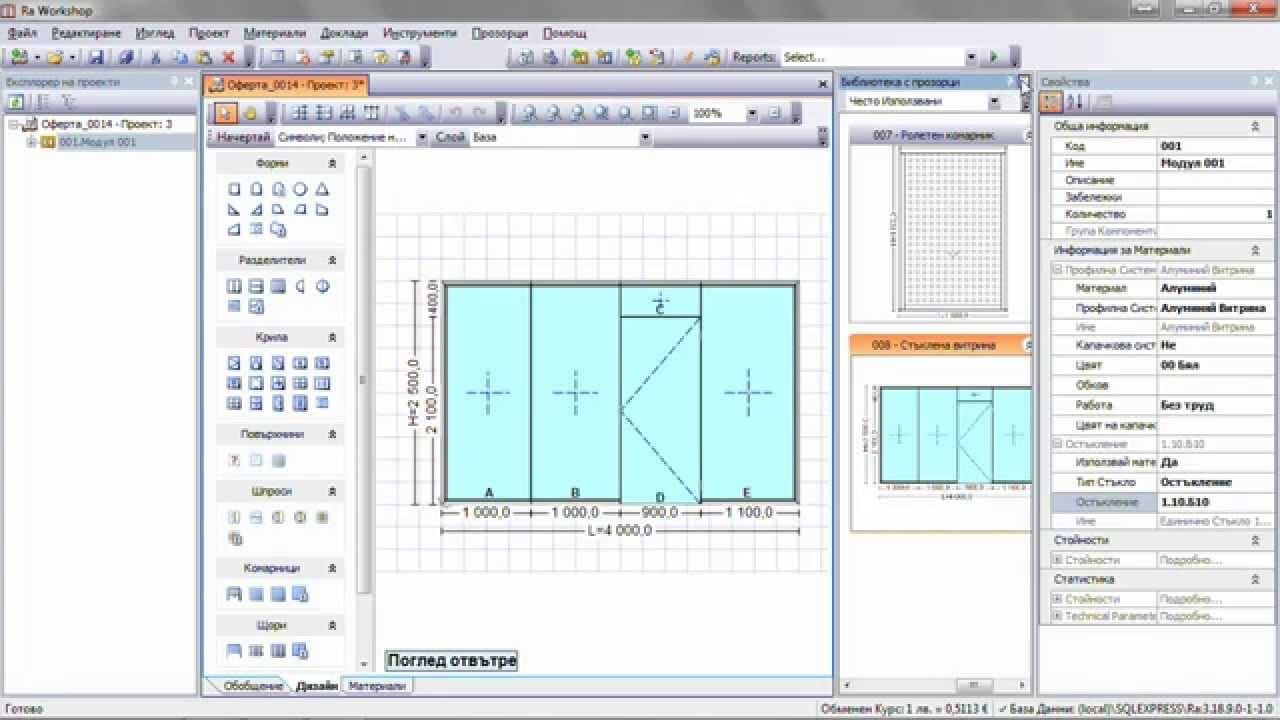Click the red Delete X toolbar icon
This screenshot has width=1280, height=720.
click(x=228, y=57)
